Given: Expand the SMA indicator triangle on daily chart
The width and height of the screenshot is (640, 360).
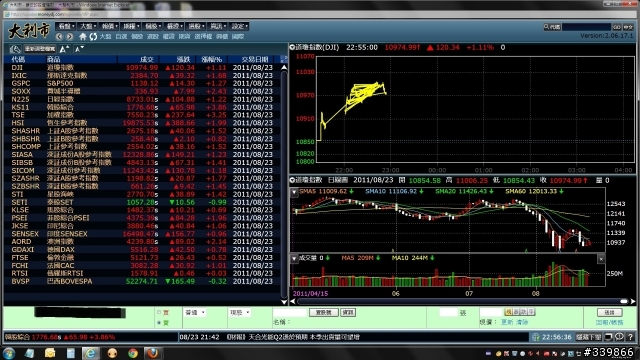Looking at the screenshot, I should 294,192.
